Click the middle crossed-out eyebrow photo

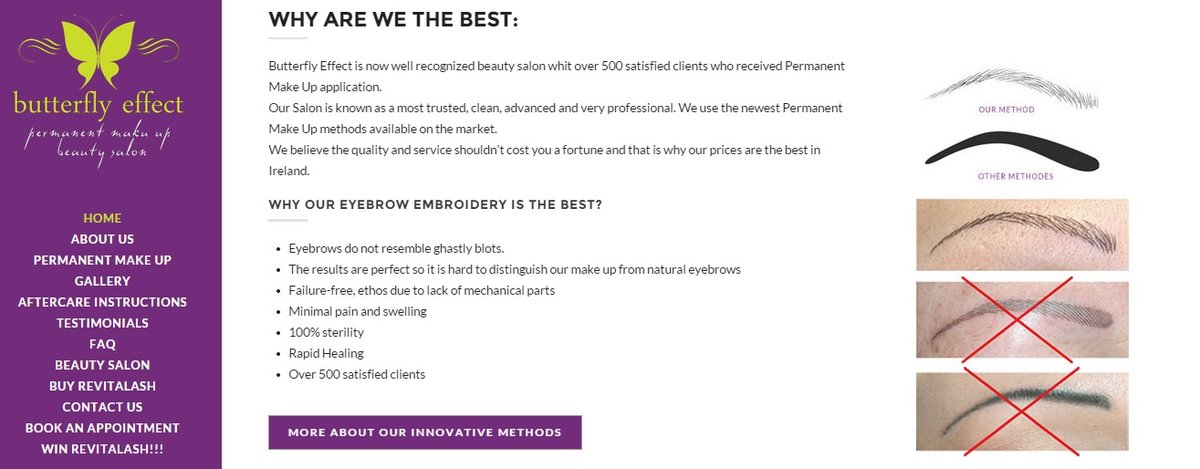click(x=1022, y=320)
